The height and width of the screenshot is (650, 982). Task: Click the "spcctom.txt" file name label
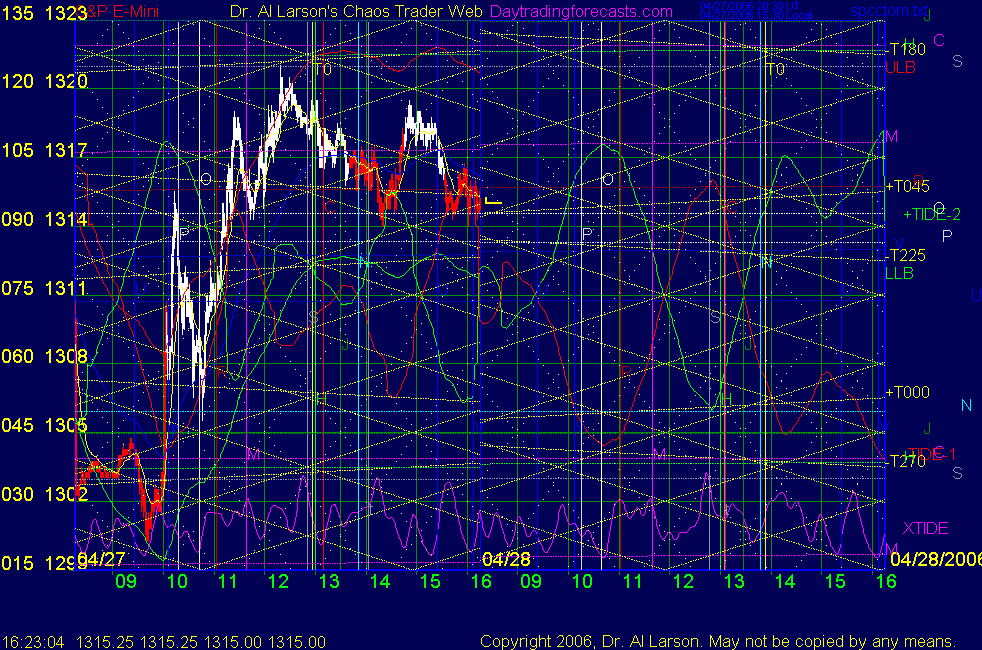[x=889, y=11]
